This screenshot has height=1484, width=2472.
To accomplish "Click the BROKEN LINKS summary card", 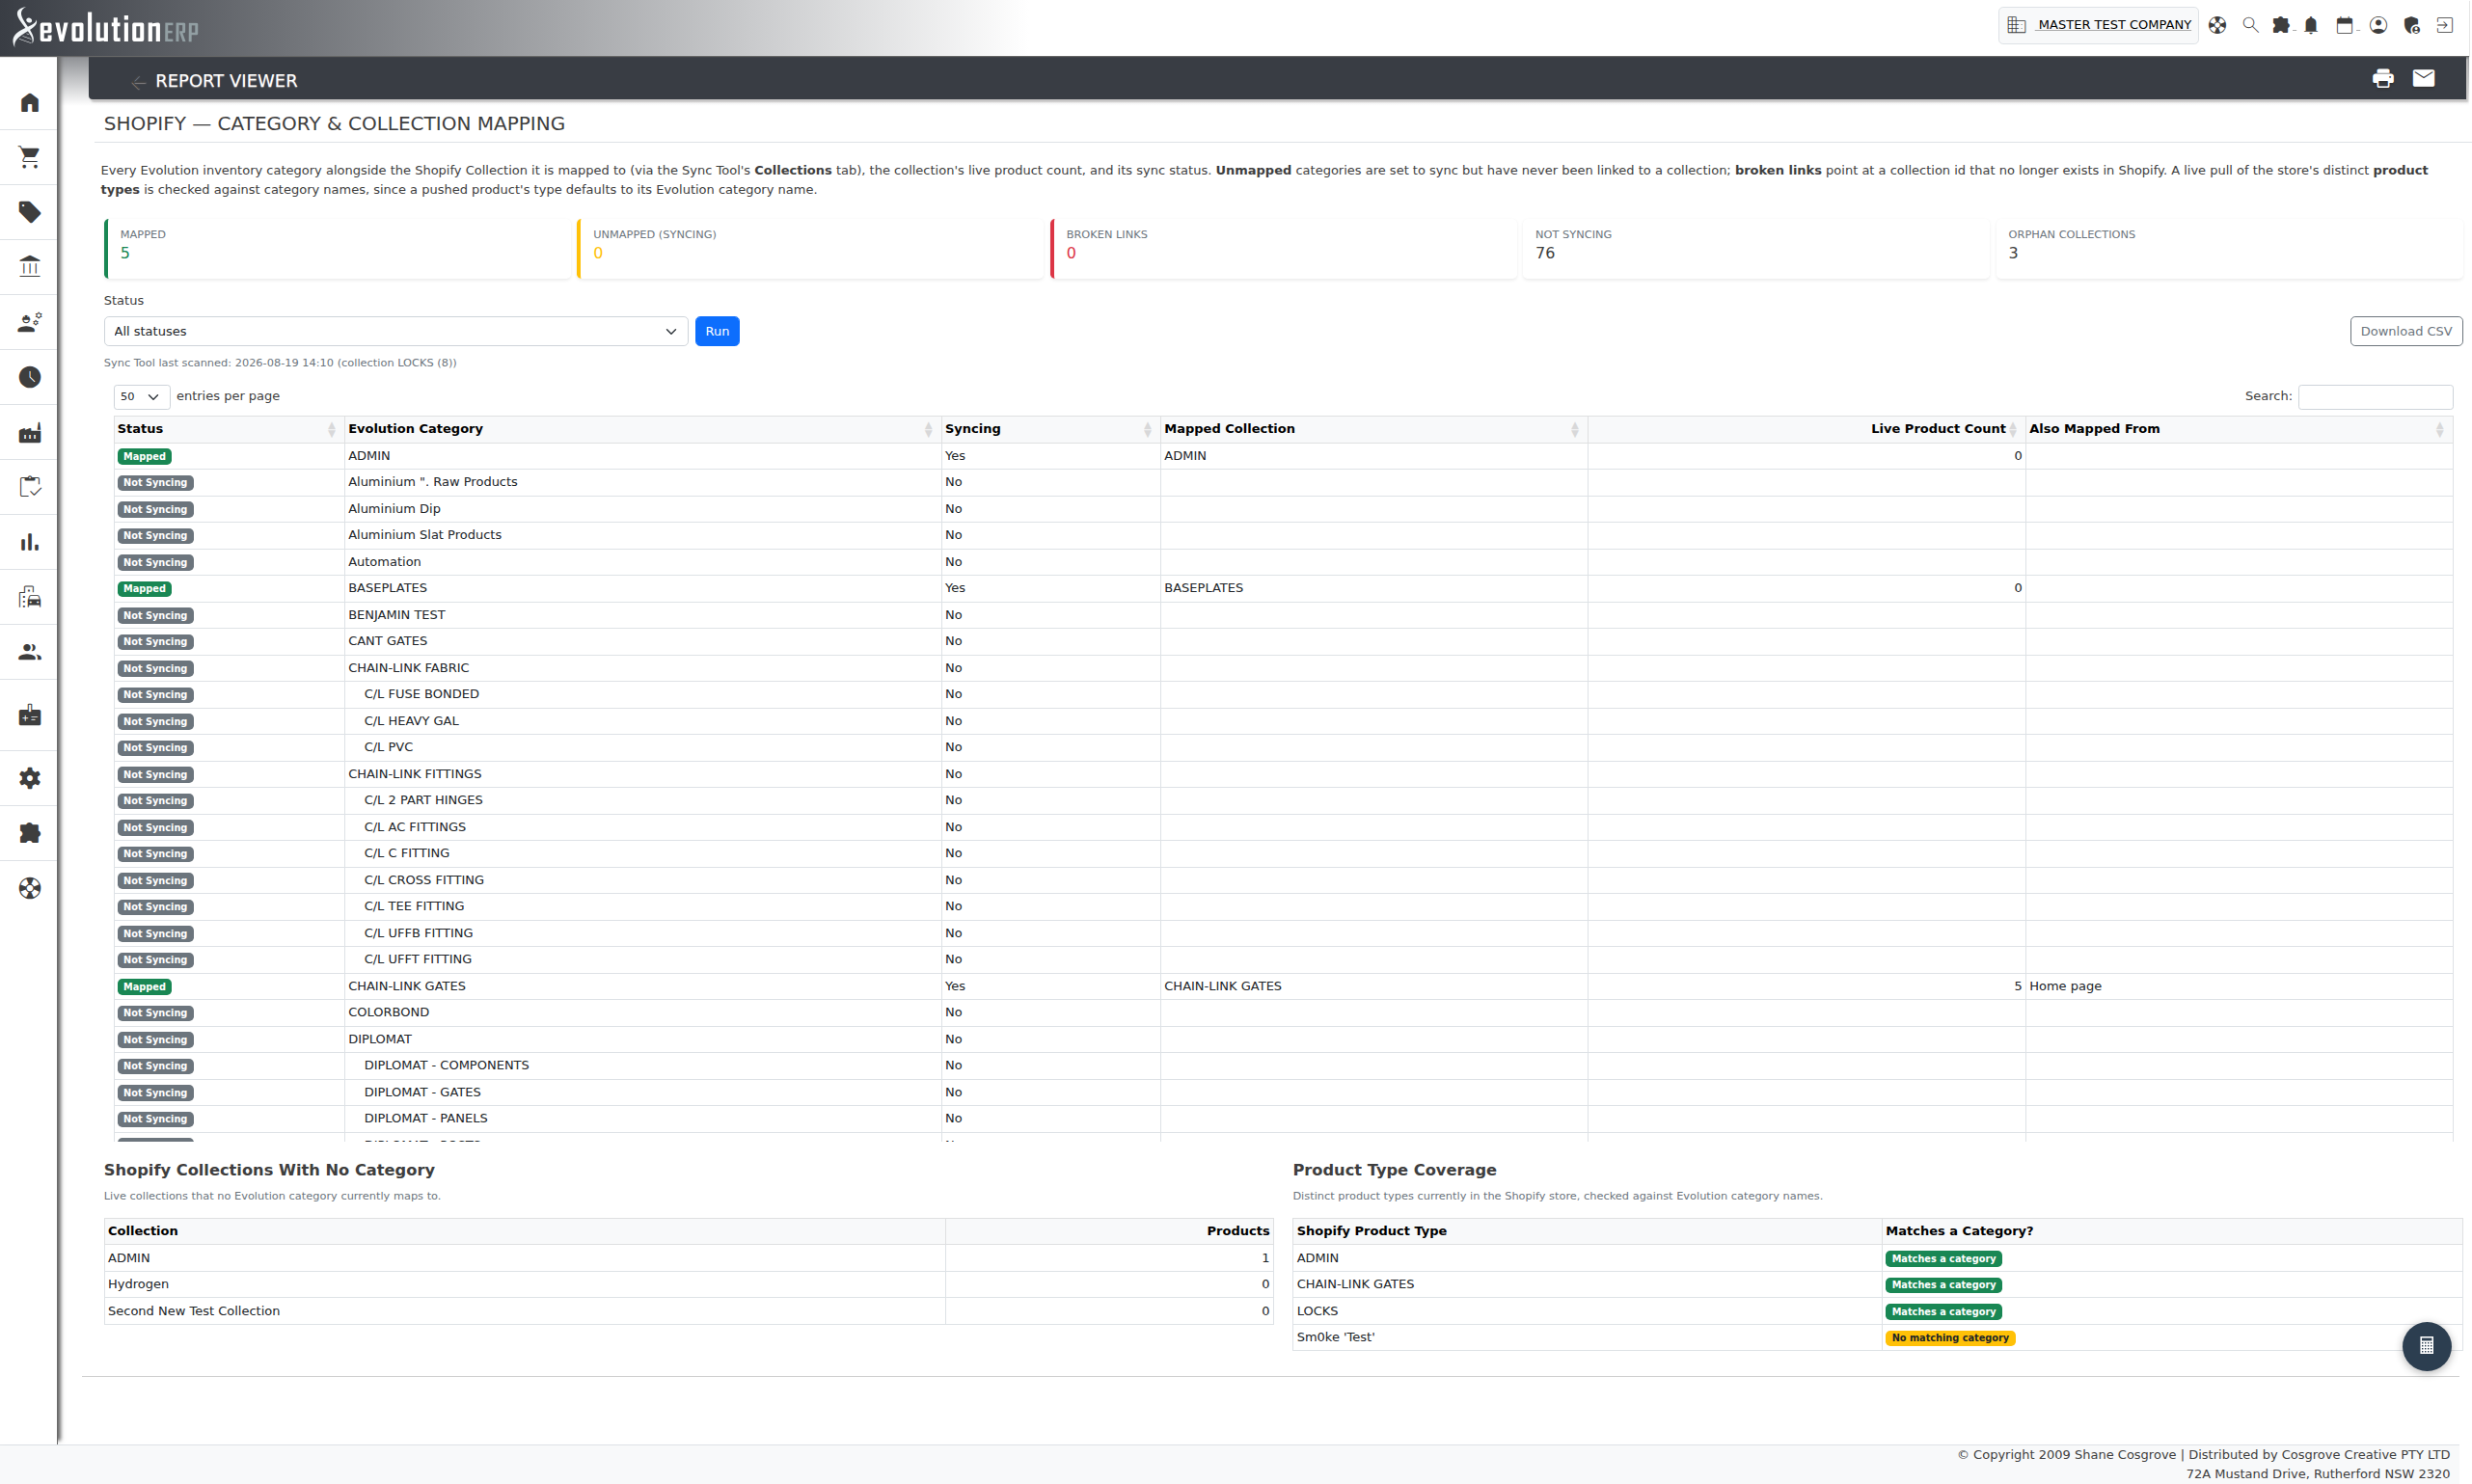I will point(1283,248).
